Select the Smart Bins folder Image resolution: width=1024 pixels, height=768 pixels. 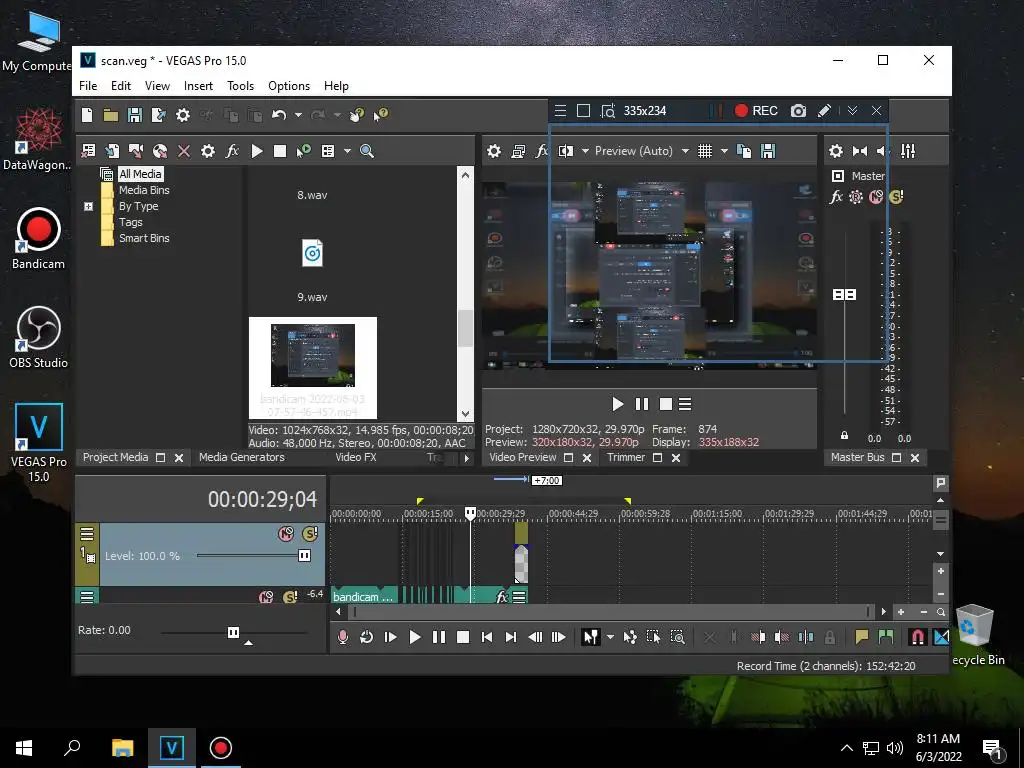144,238
